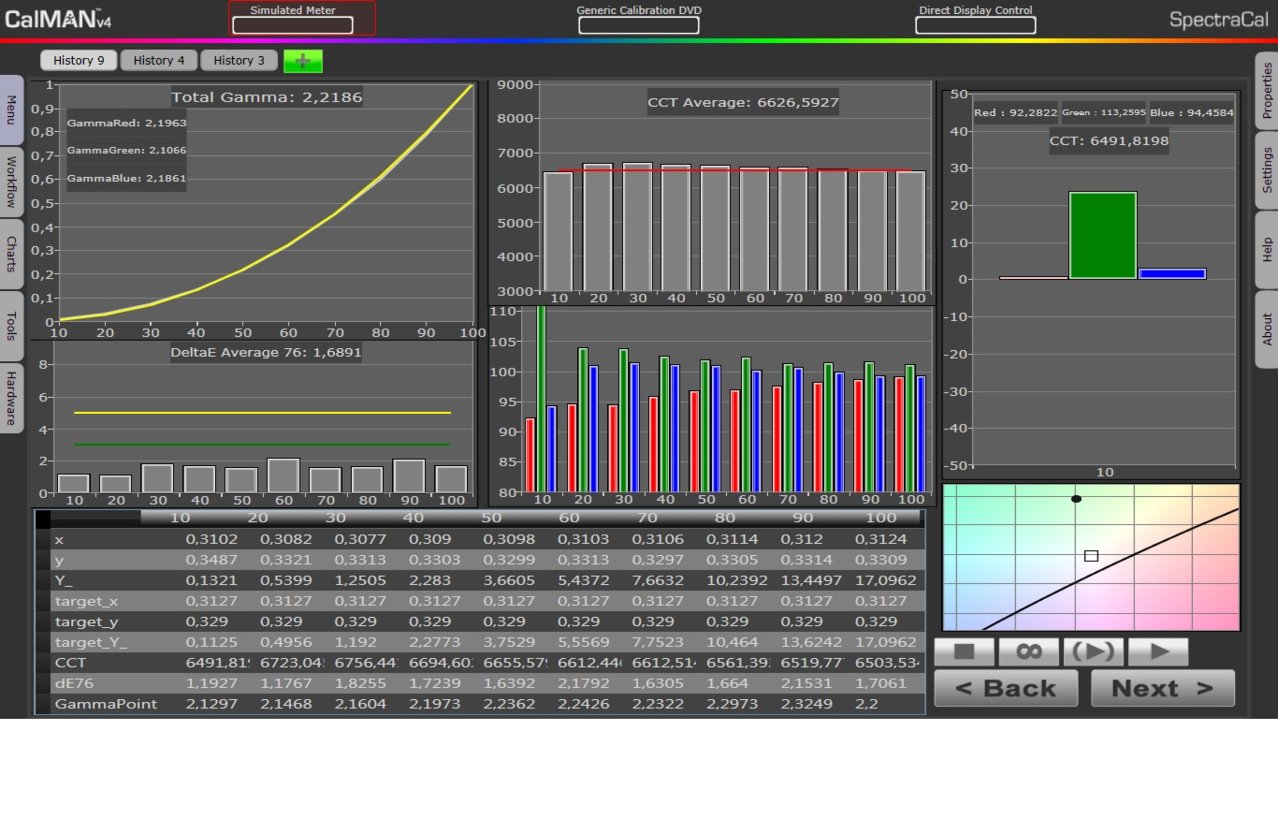Open the Menu side tab
The width and height of the screenshot is (1278, 819).
[11, 110]
